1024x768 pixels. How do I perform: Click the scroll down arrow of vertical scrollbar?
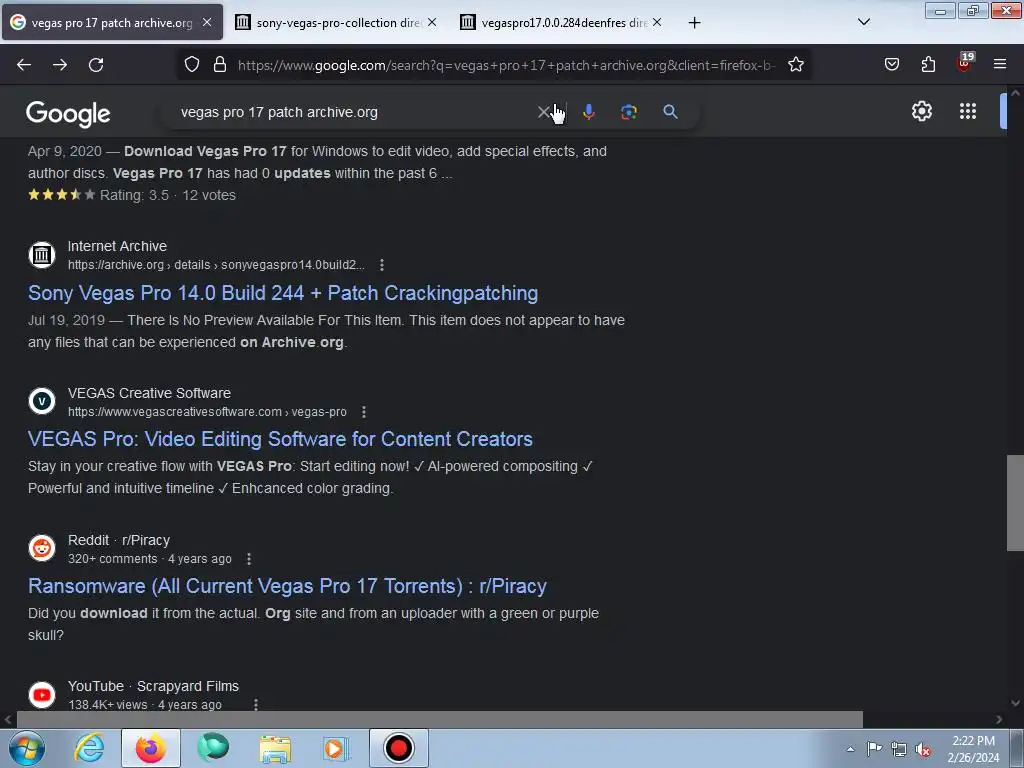point(1015,703)
